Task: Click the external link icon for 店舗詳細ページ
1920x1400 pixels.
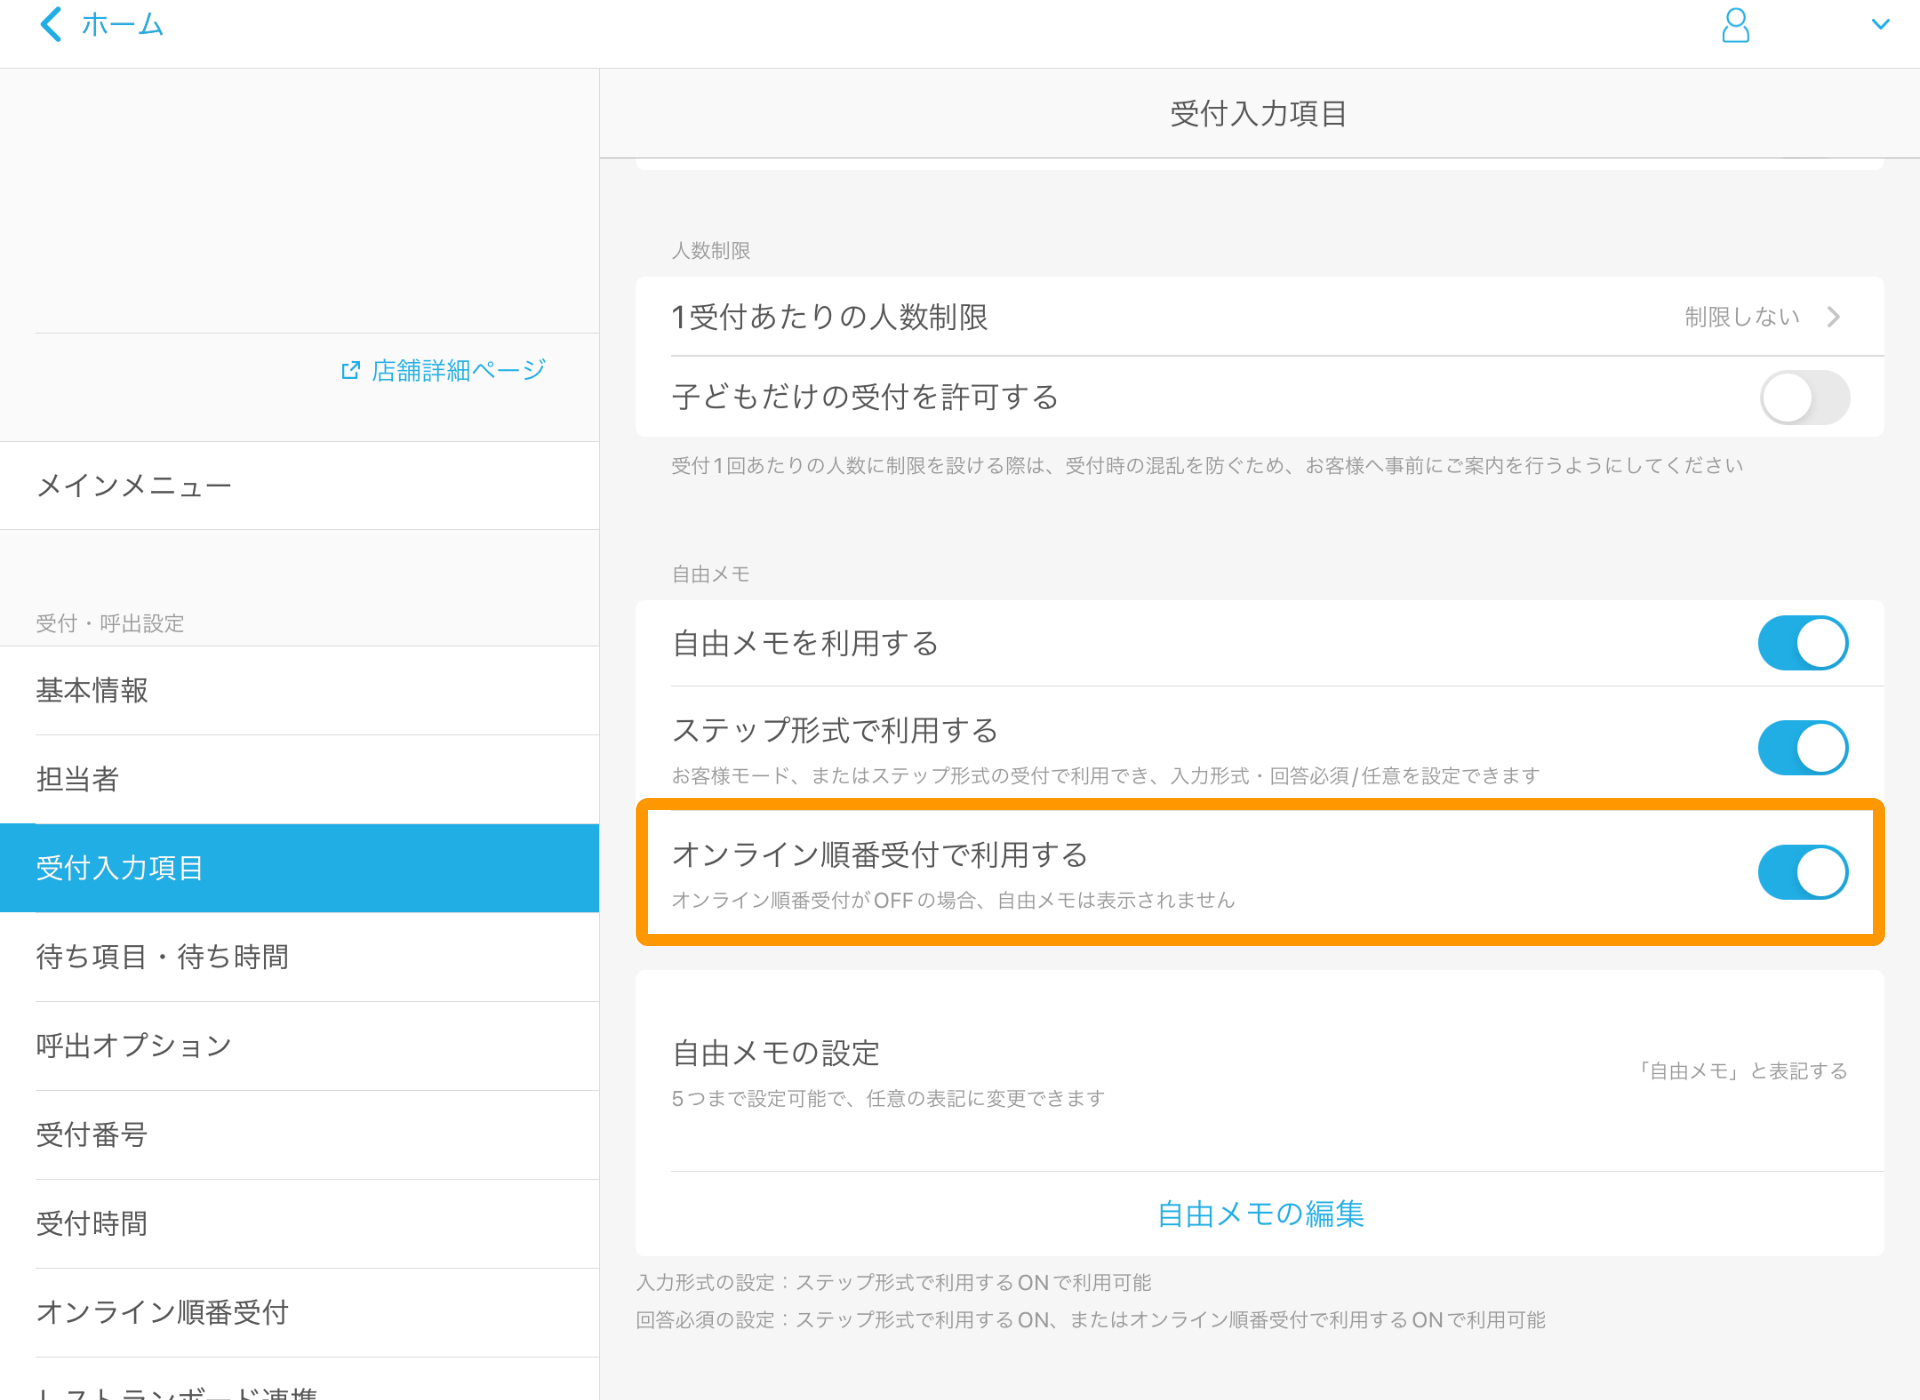Action: pyautogui.click(x=350, y=371)
